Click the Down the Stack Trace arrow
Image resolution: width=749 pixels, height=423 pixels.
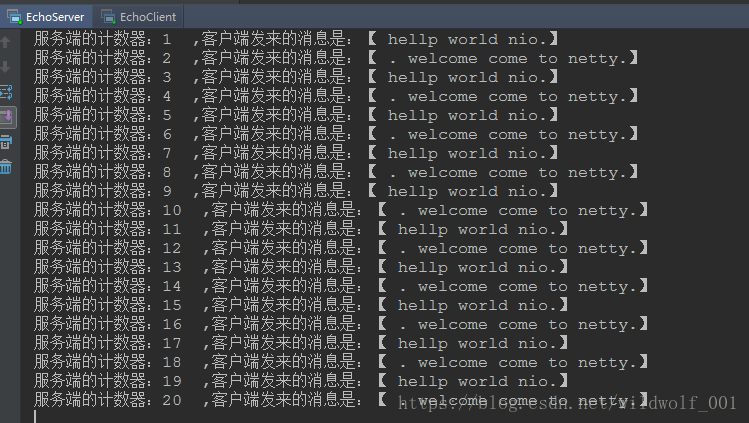(x=6, y=67)
